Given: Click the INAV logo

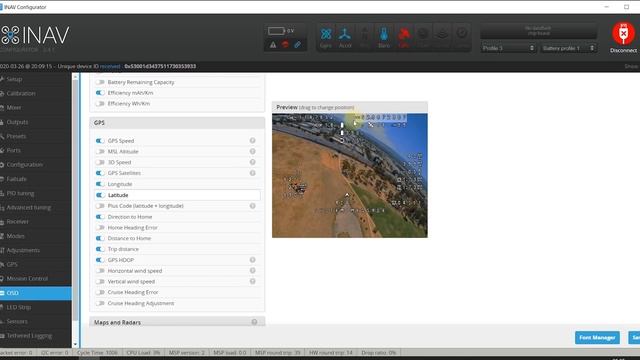Looking at the screenshot, I should [35, 36].
